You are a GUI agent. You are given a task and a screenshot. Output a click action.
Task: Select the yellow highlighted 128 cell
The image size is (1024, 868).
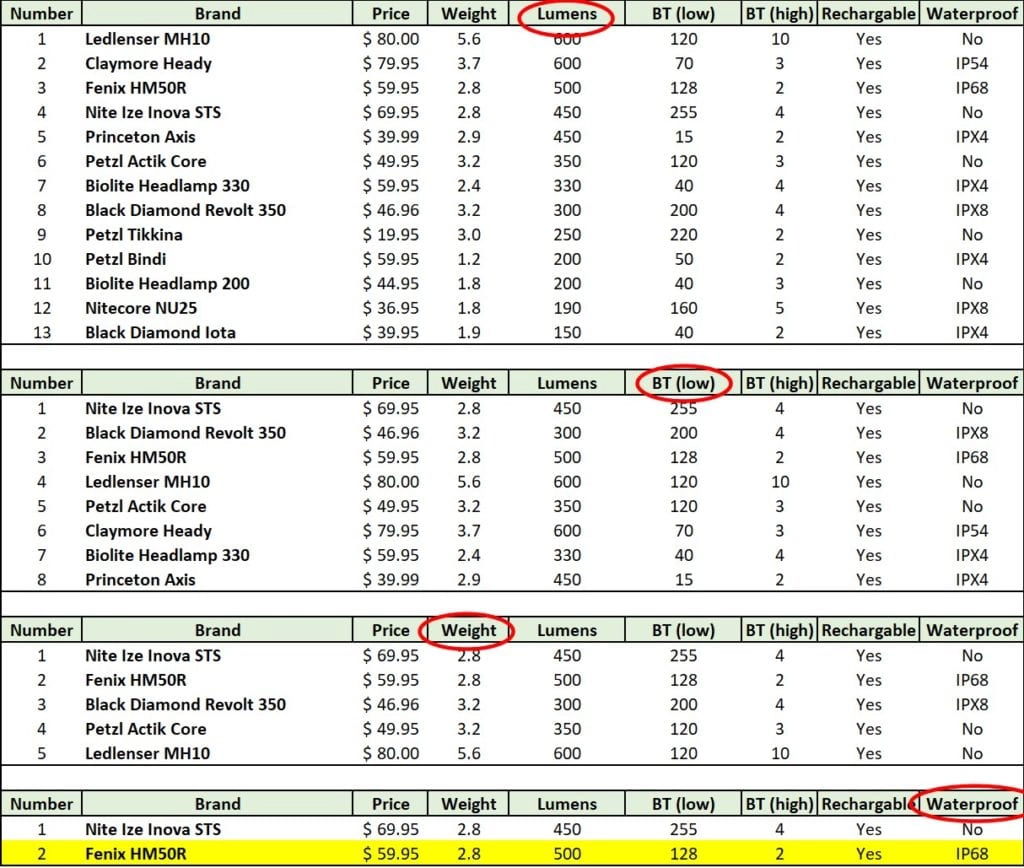tap(683, 854)
